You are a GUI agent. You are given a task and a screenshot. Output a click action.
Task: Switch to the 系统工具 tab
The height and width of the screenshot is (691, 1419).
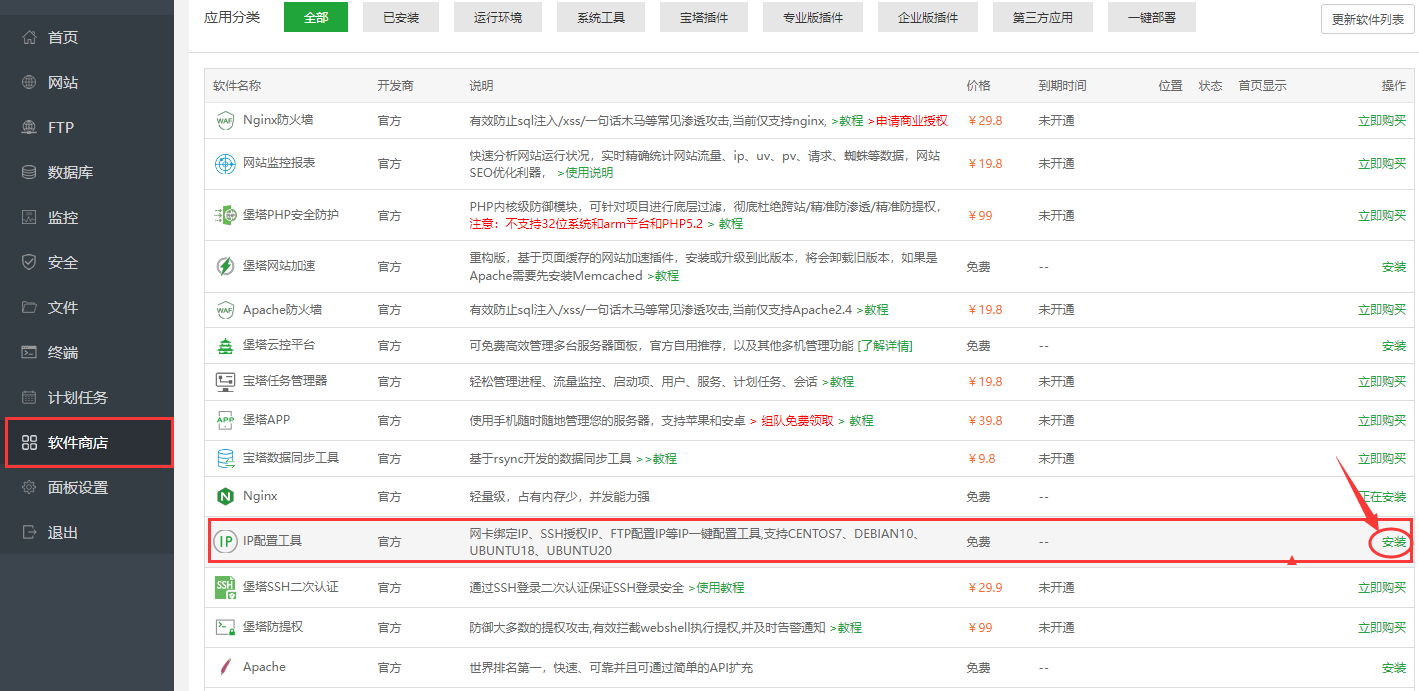[602, 17]
